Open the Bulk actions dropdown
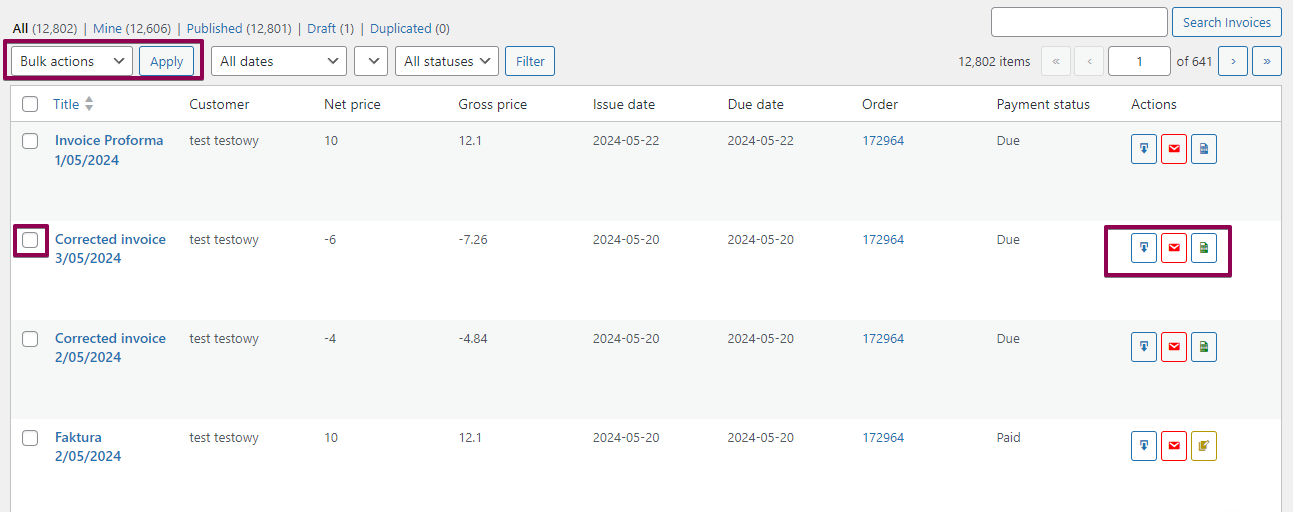 pos(71,61)
